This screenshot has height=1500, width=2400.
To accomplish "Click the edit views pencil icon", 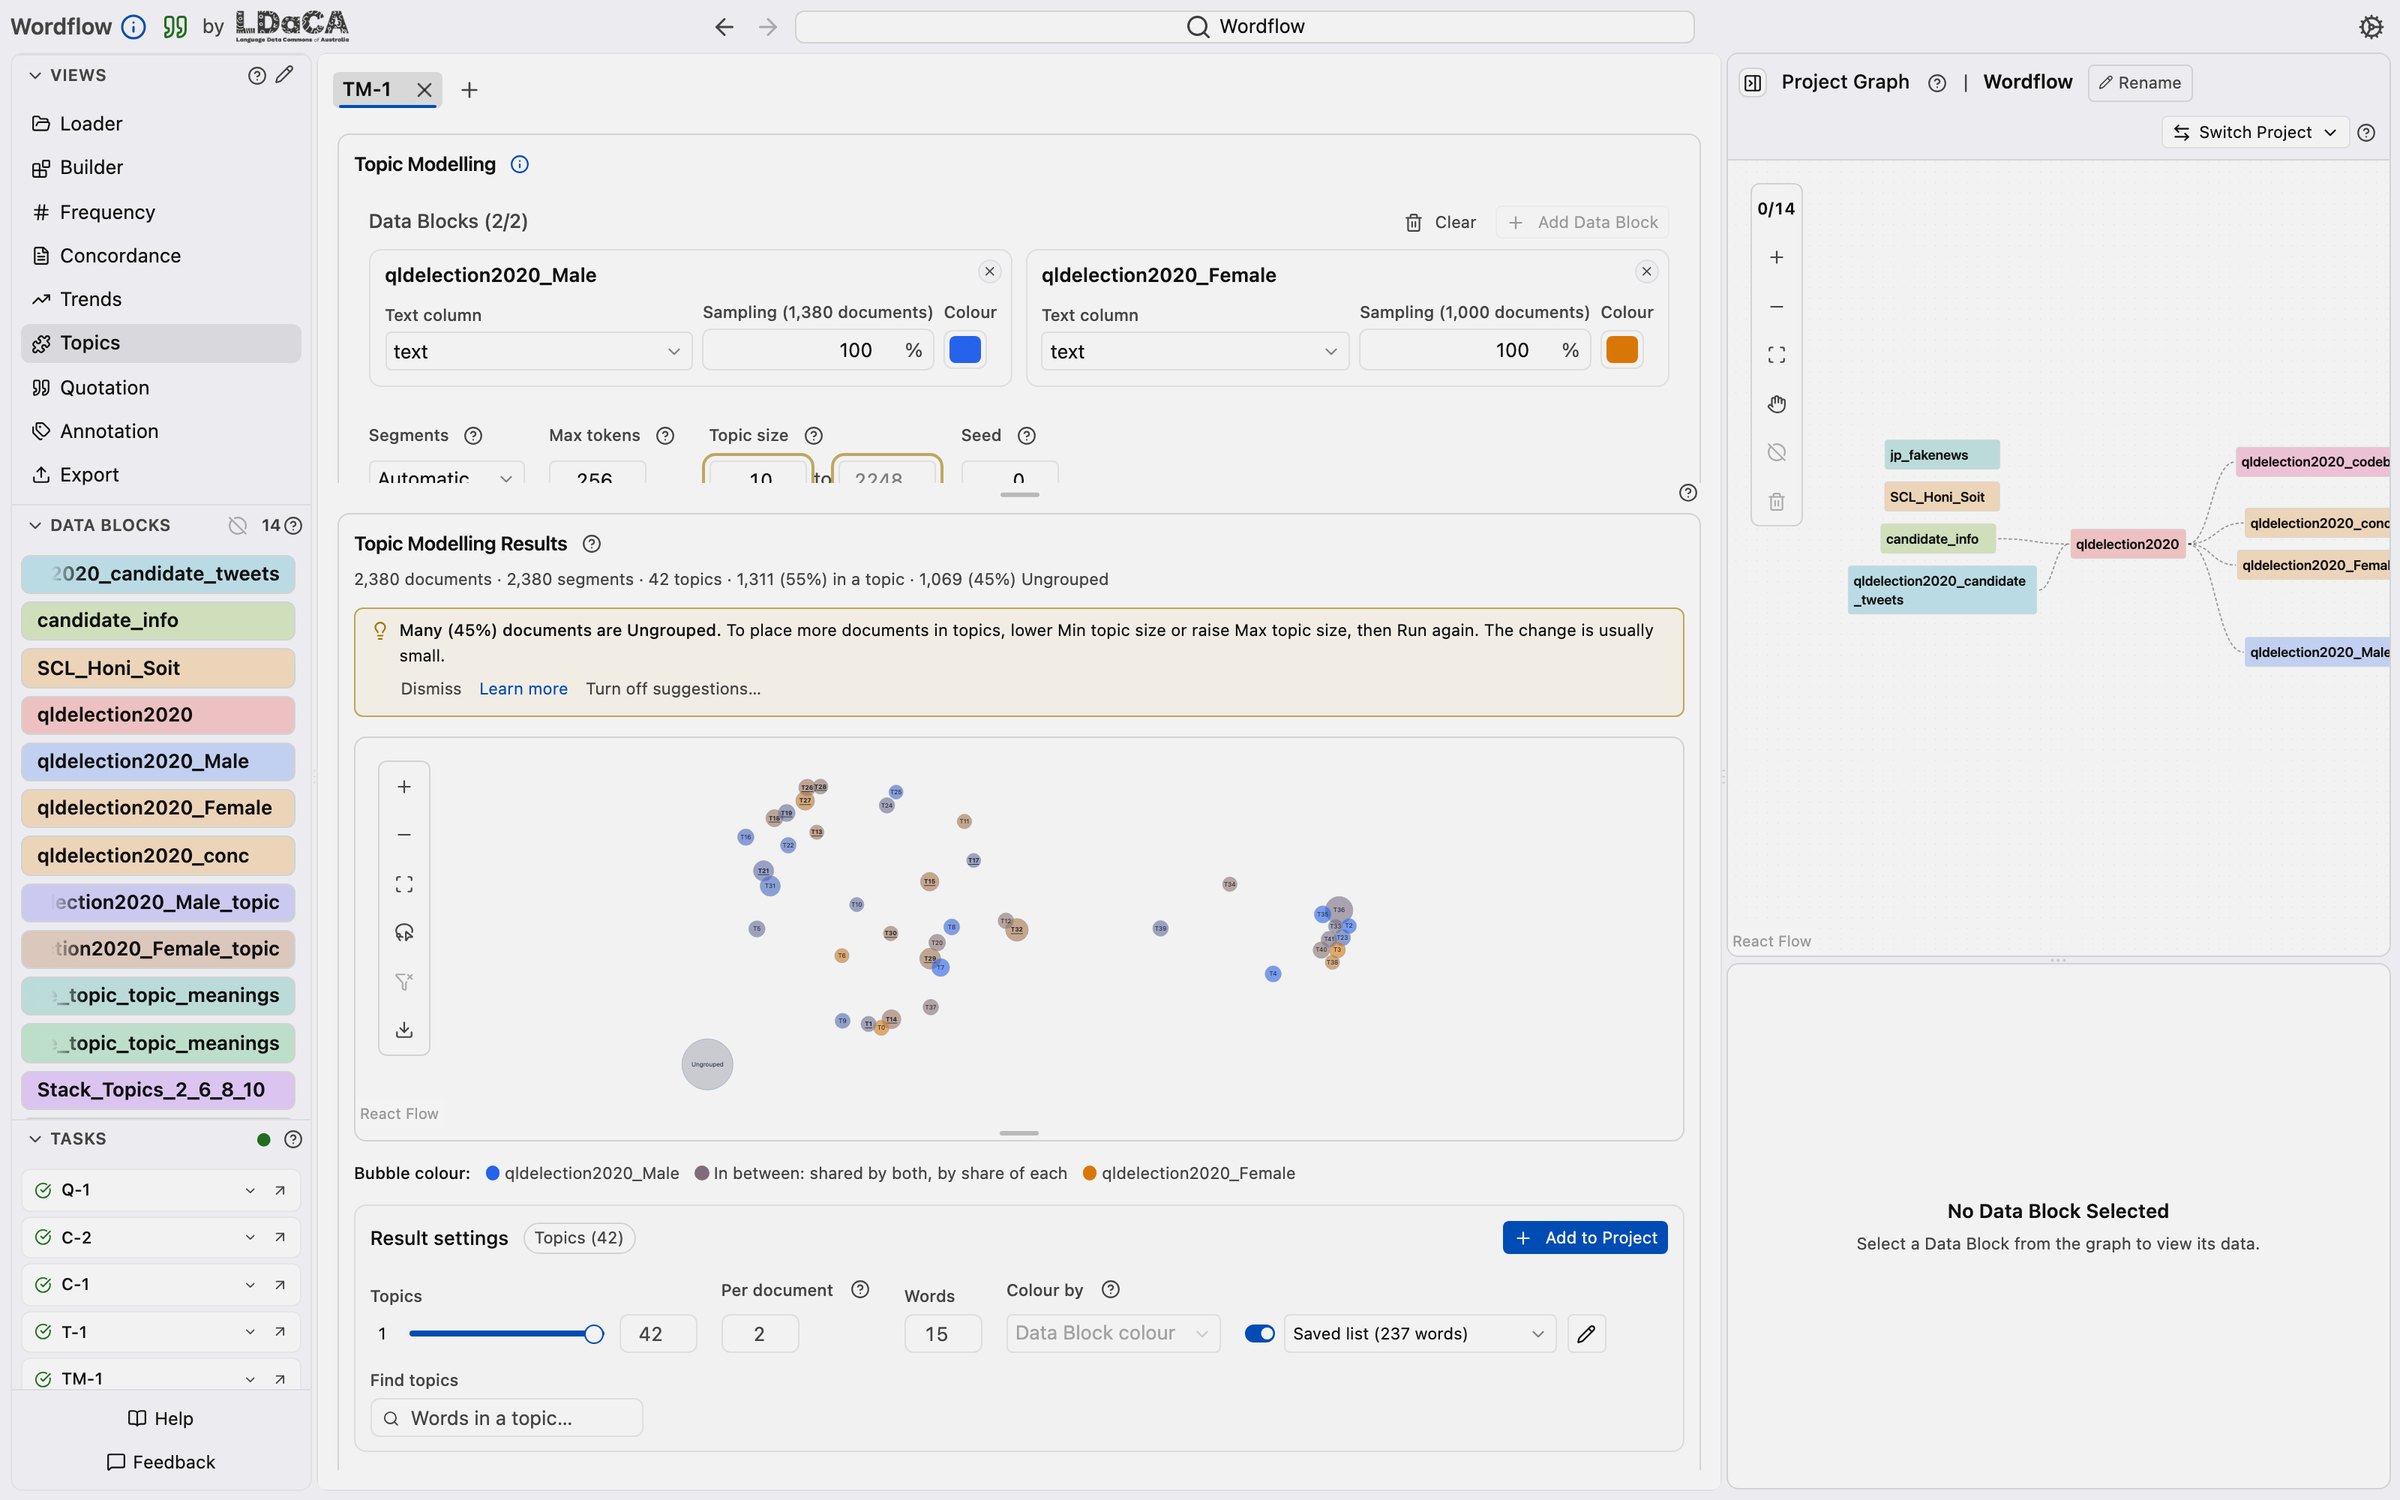I will point(285,75).
